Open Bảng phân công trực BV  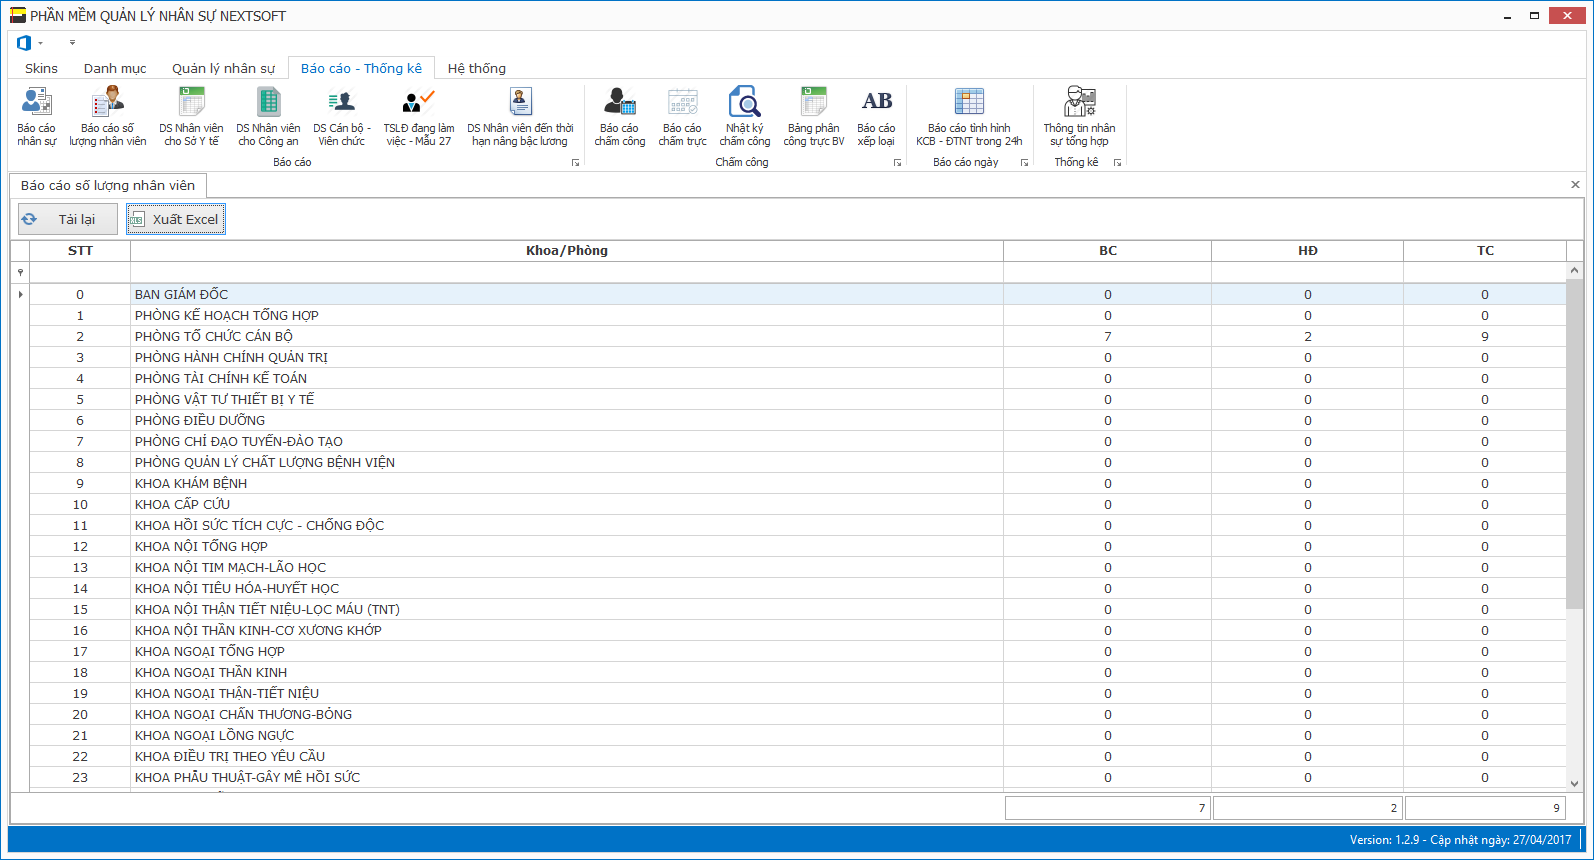pyautogui.click(x=814, y=117)
